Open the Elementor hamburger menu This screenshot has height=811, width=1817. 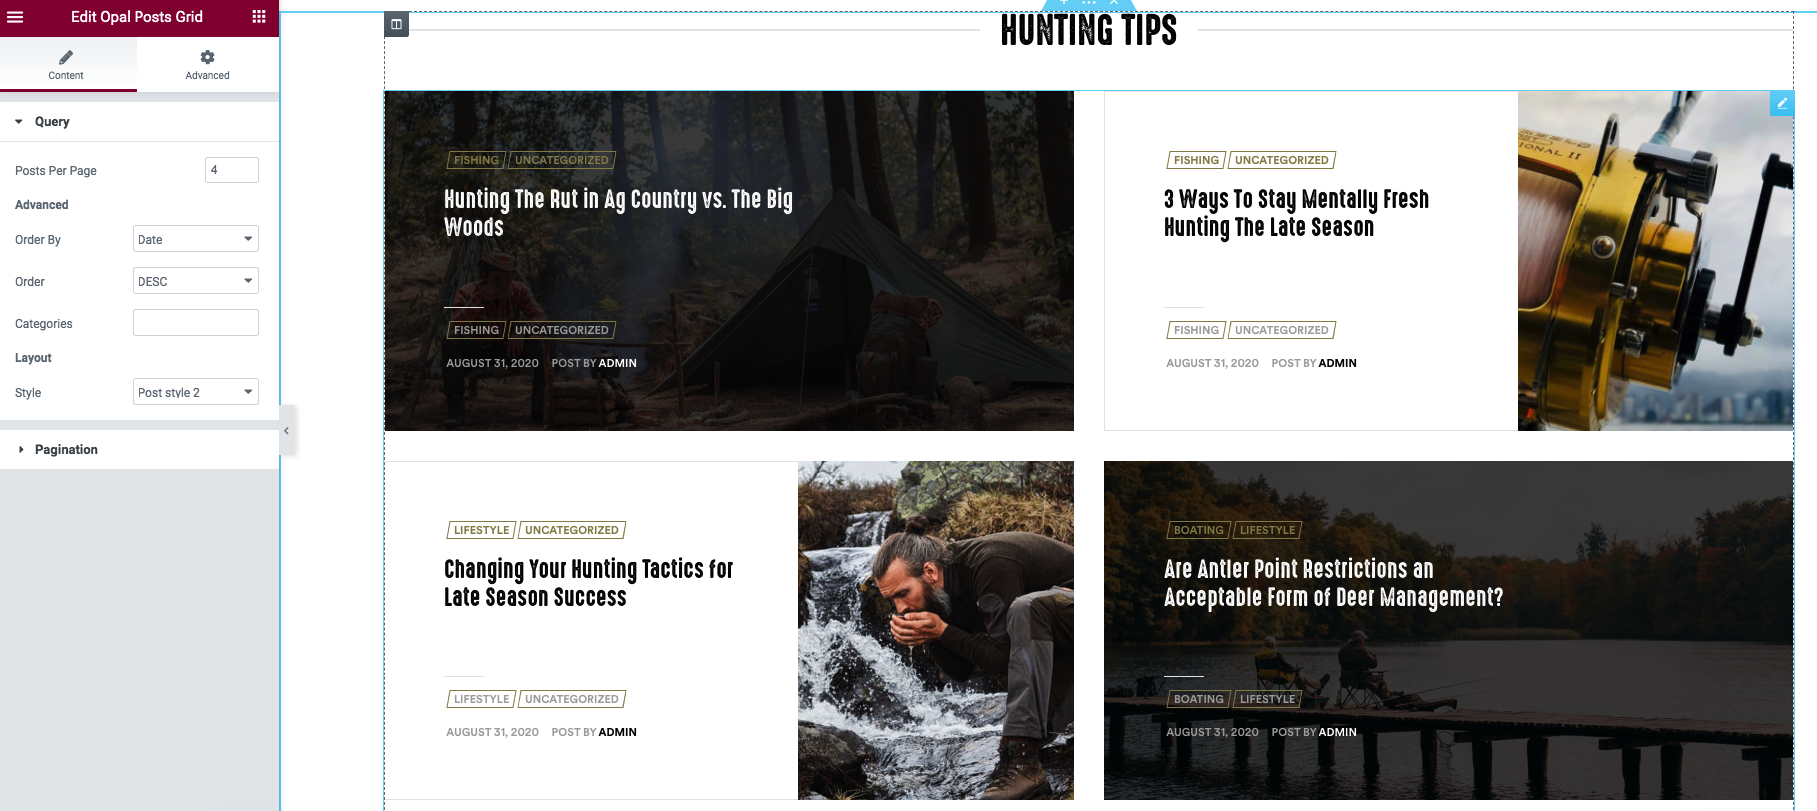point(15,17)
